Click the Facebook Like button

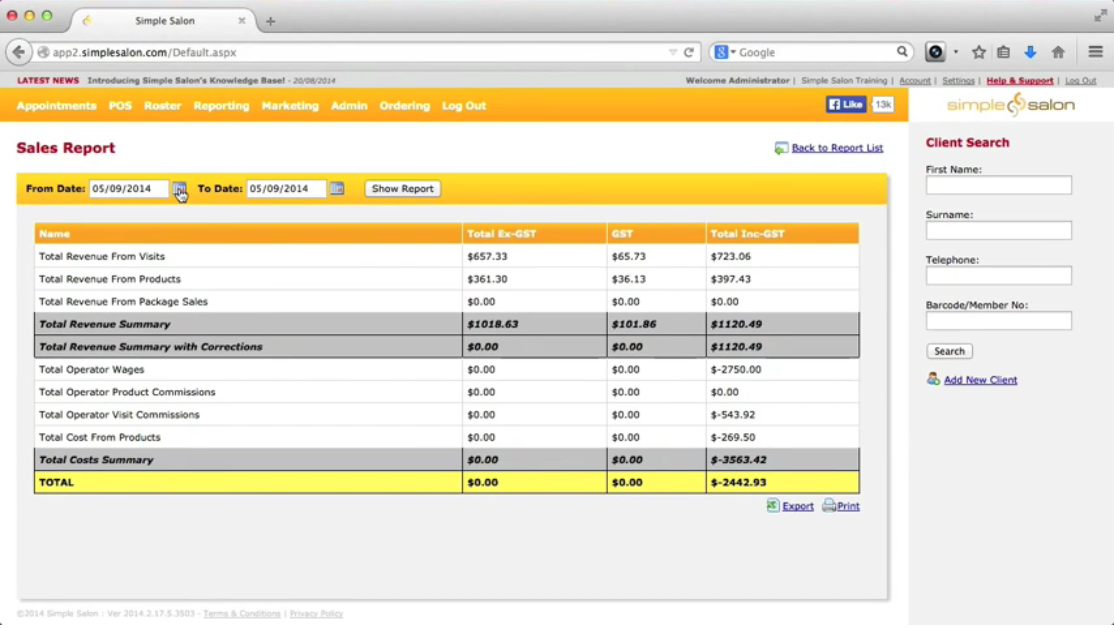point(845,105)
